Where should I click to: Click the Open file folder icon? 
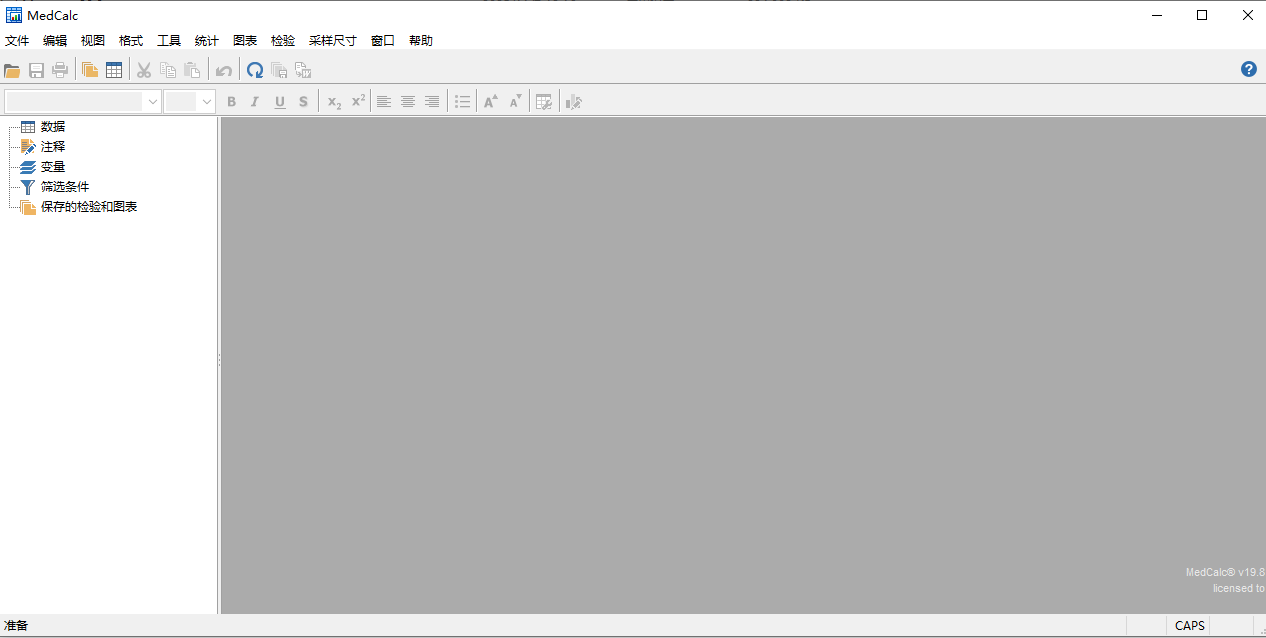pyautogui.click(x=12, y=70)
